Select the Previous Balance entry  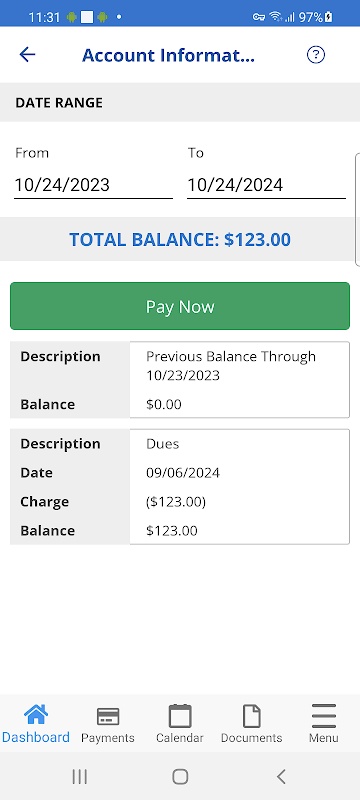click(180, 380)
